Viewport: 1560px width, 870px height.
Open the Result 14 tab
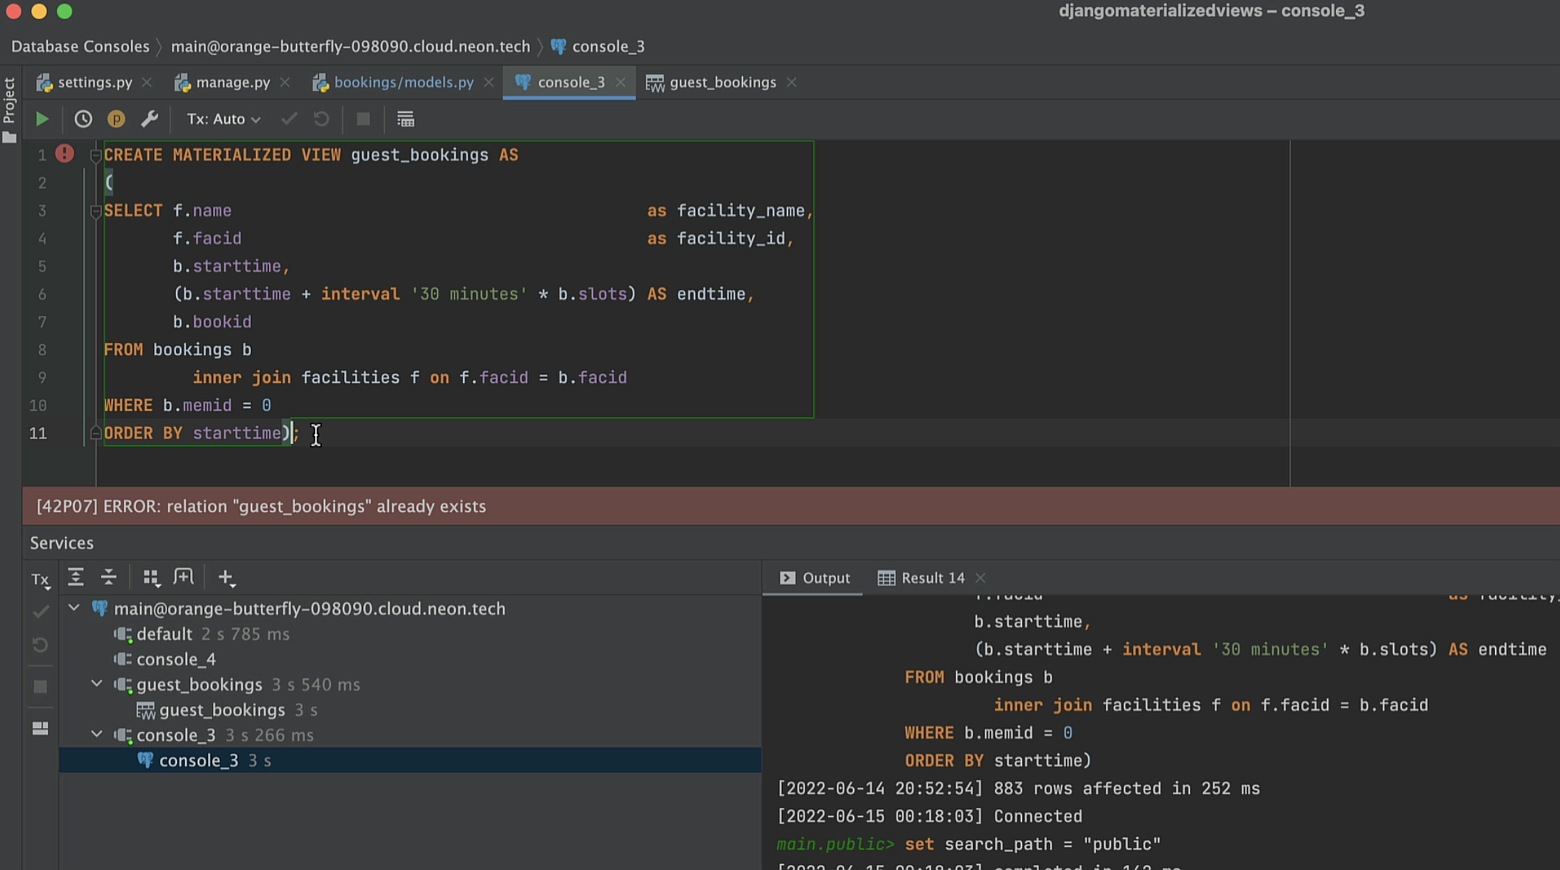pos(932,578)
